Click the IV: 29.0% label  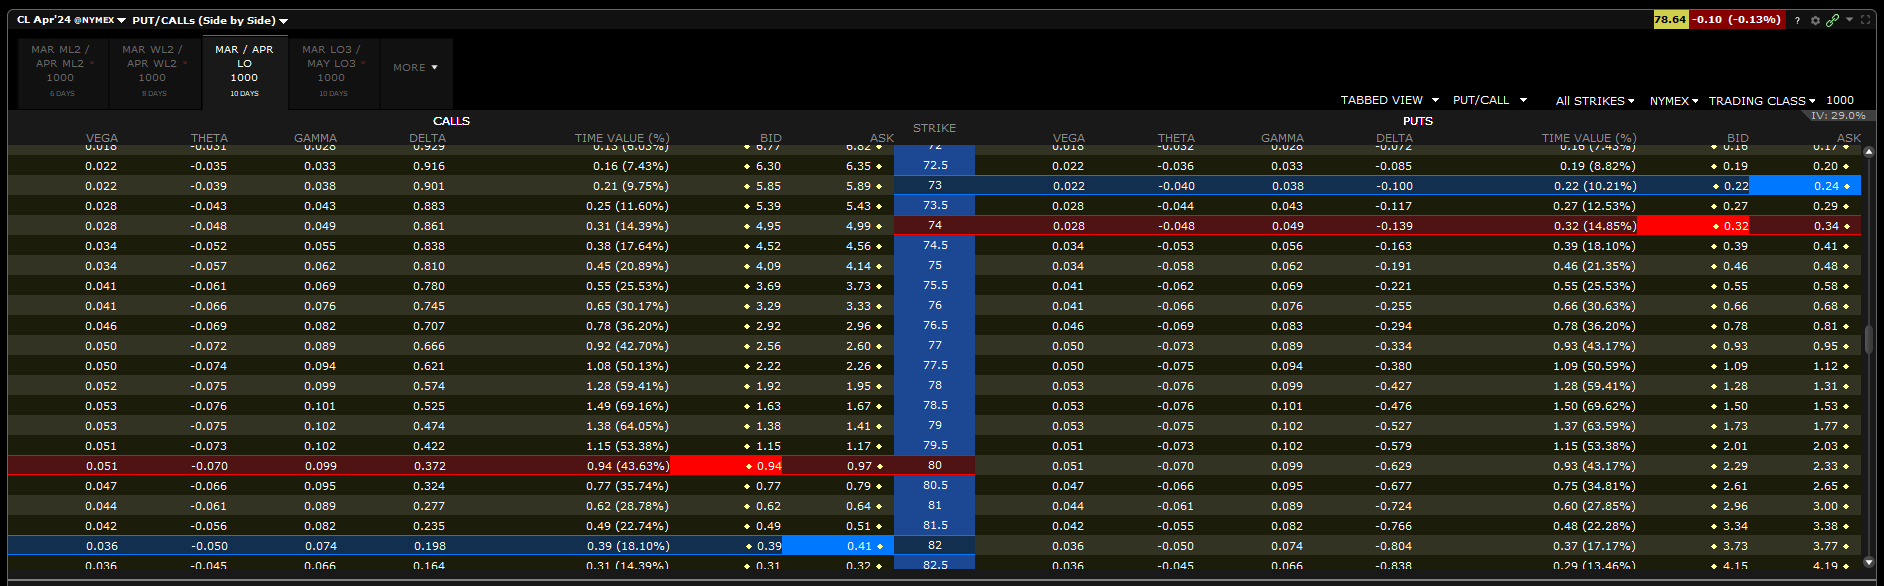pos(1838,116)
